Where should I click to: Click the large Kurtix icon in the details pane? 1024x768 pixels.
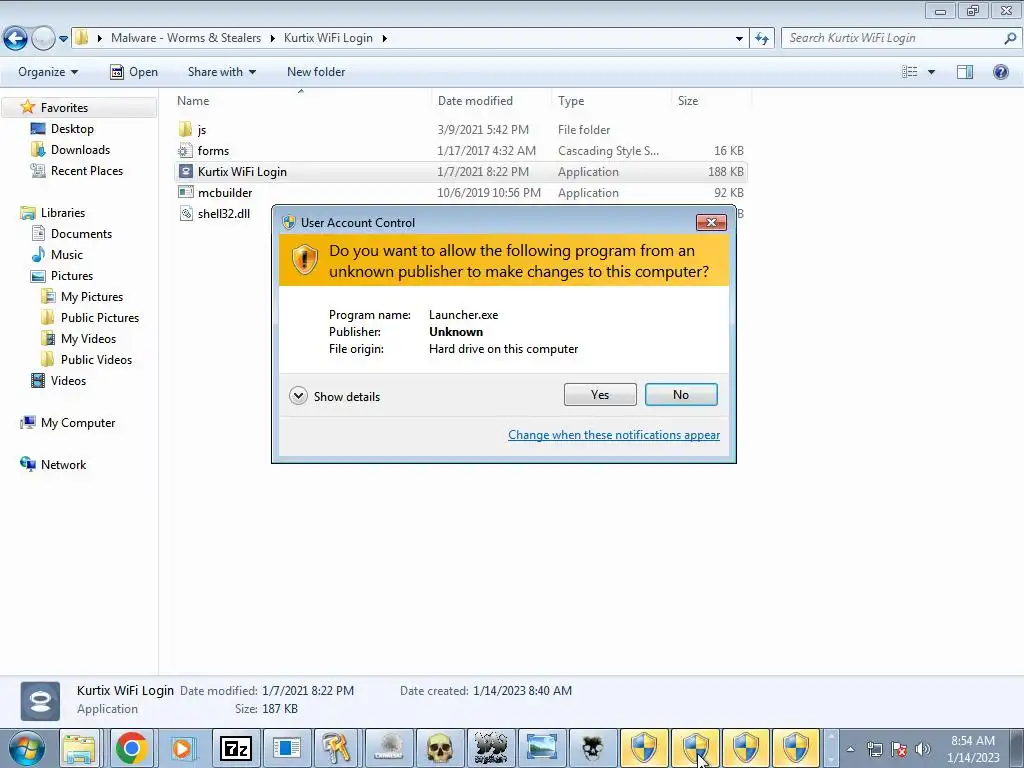[40, 701]
